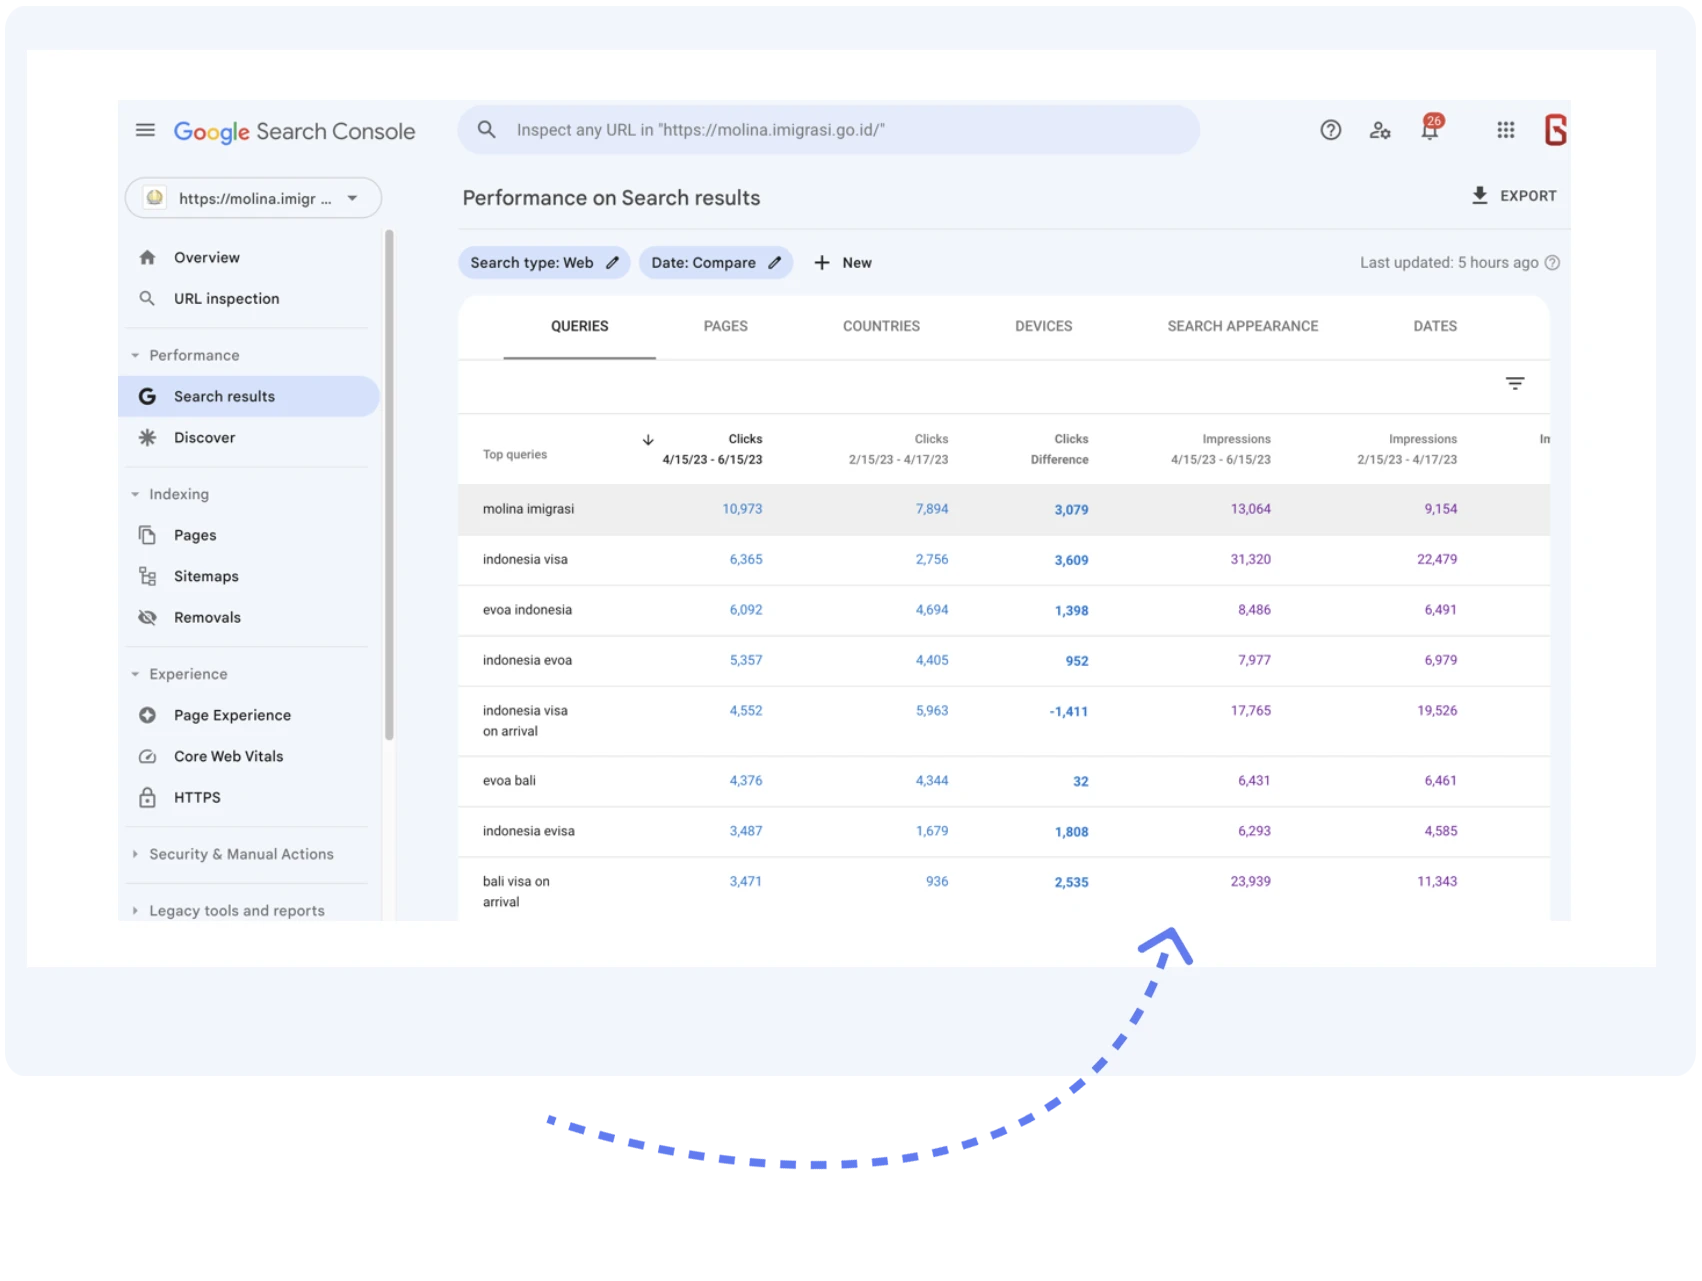Open URL inspection in the sidebar
The width and height of the screenshot is (1702, 1281).
(x=226, y=298)
